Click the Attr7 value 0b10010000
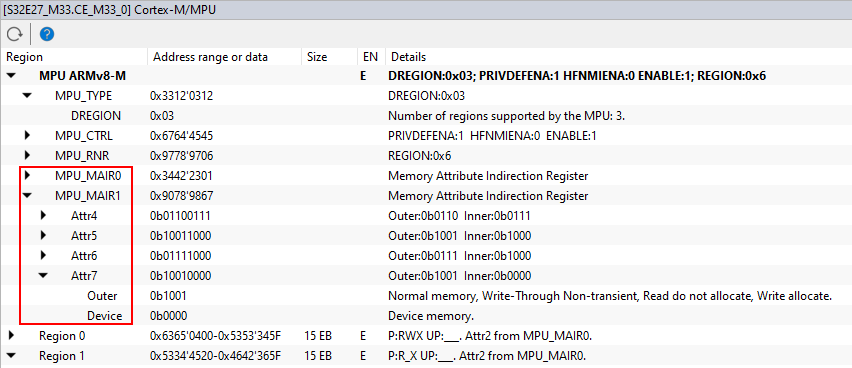This screenshot has width=852, height=368. coord(180,276)
